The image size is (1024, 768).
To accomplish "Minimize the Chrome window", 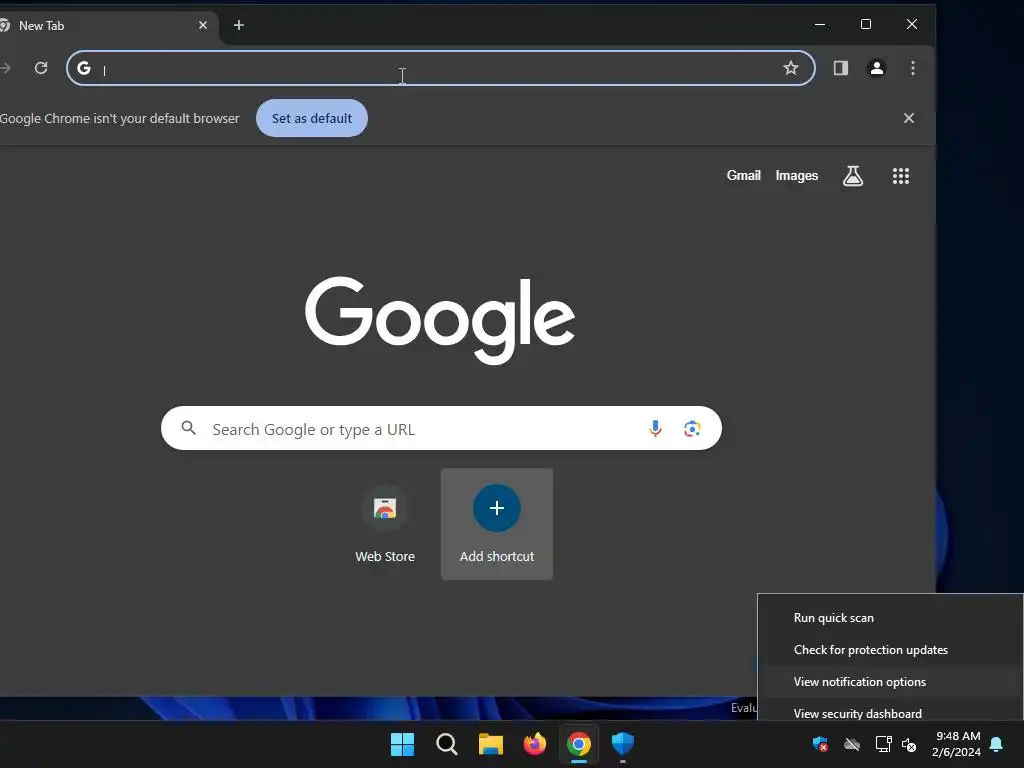I will [x=820, y=24].
